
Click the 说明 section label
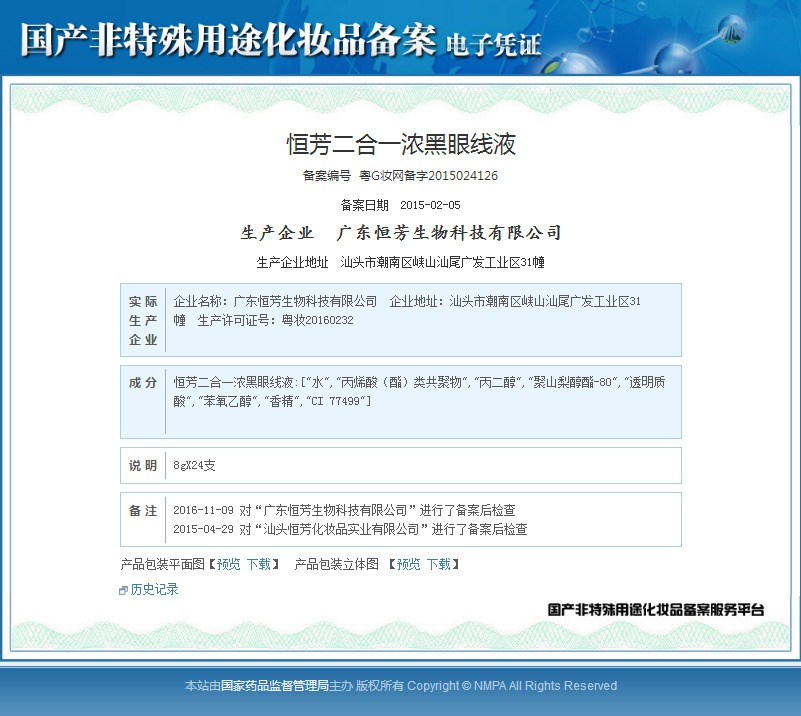(143, 465)
